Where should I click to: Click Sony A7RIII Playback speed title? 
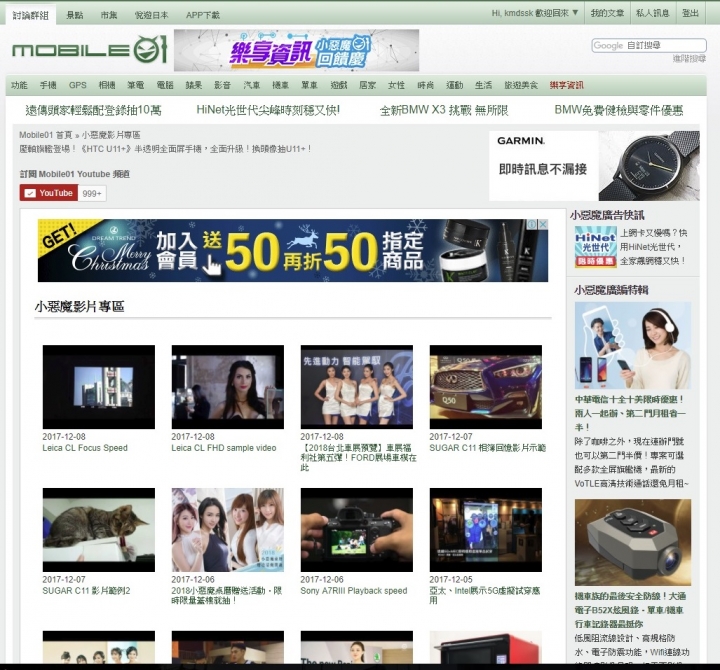354,591
